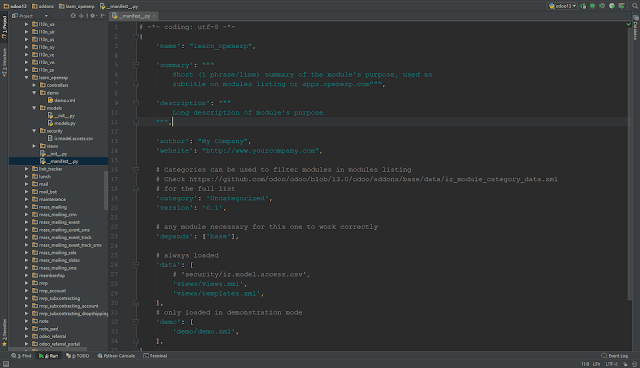Expand the lunch folder

tap(27, 176)
